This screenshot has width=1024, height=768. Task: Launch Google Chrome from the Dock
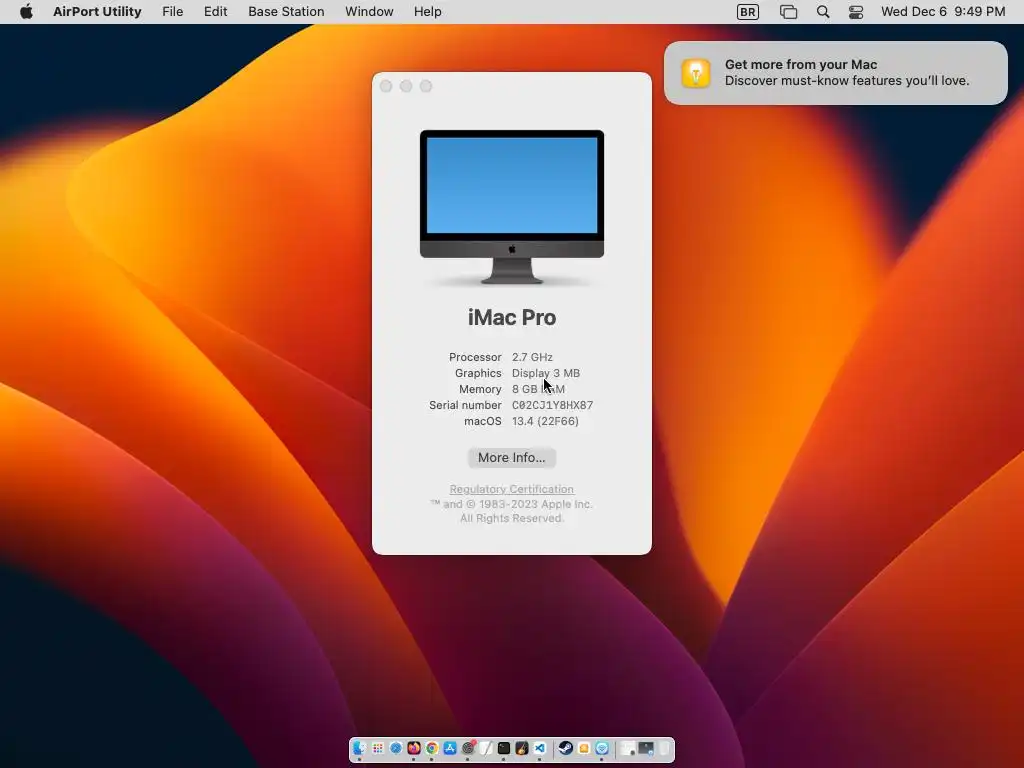[432, 748]
